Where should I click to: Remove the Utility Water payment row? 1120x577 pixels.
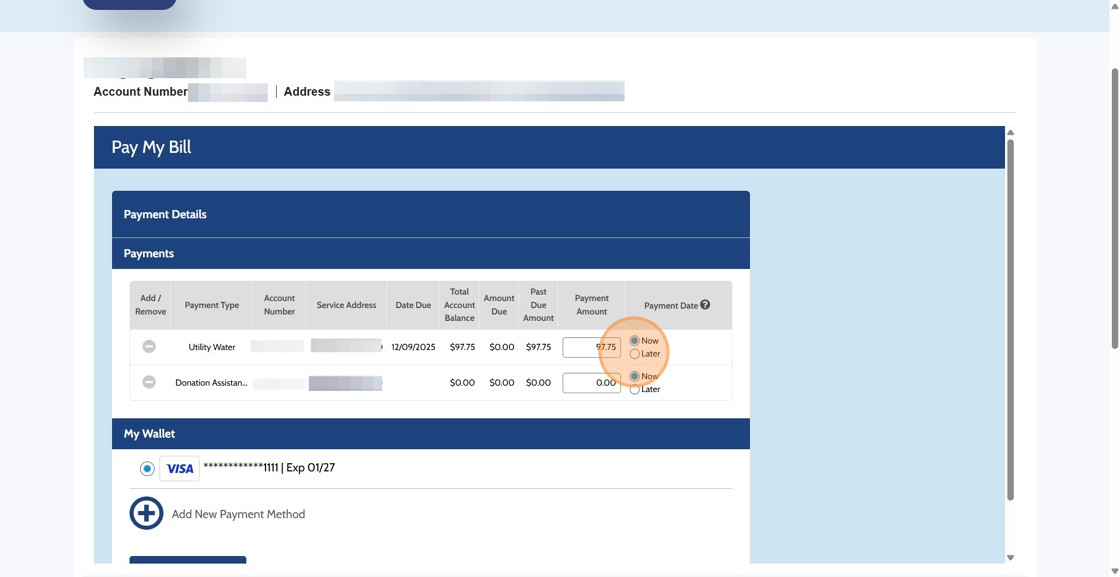148,346
